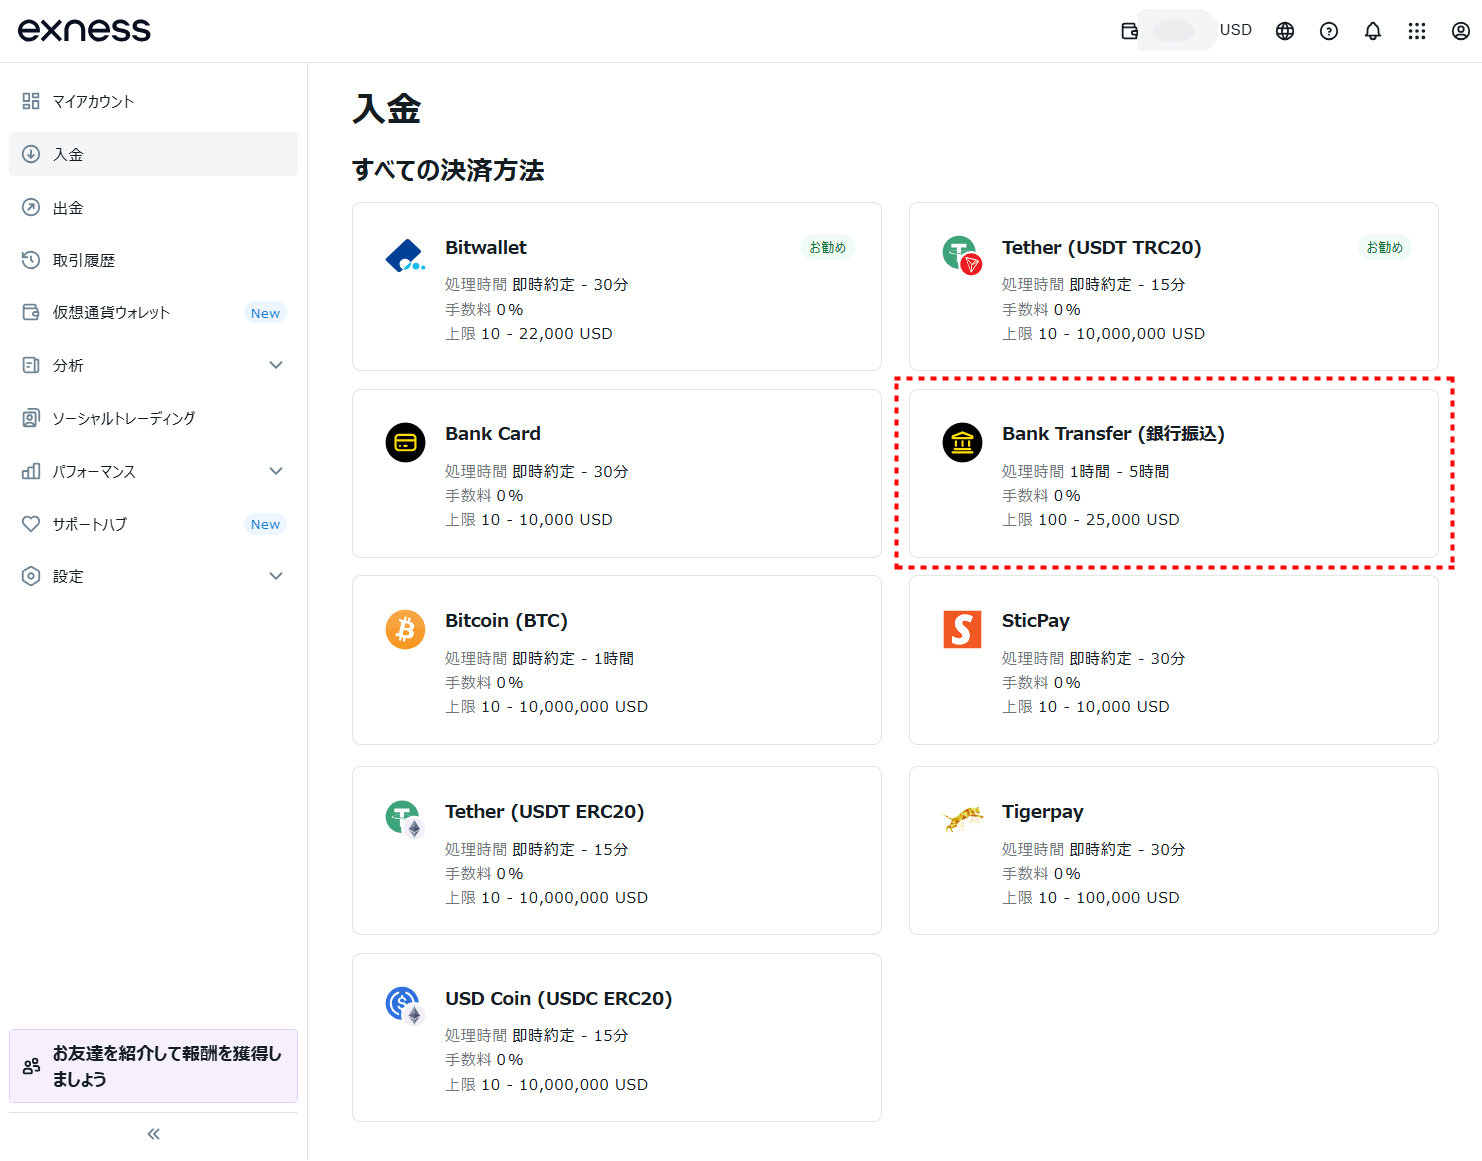This screenshot has width=1482, height=1161.
Task: Expand the パフォーマンス submenu chevron
Action: (276, 471)
